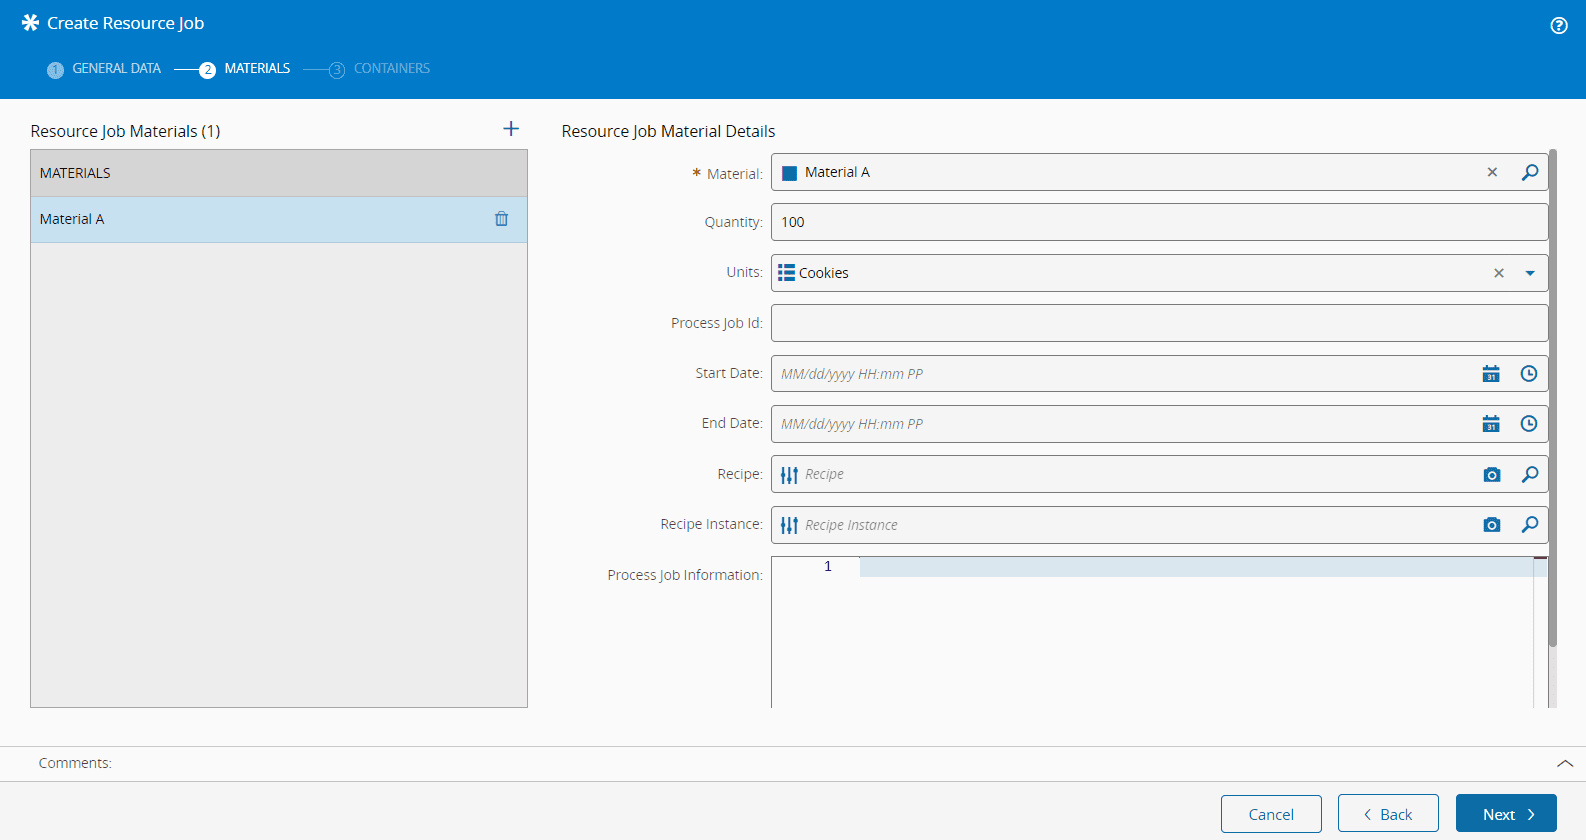
Task: Open the help icon in header
Action: coord(1558,26)
